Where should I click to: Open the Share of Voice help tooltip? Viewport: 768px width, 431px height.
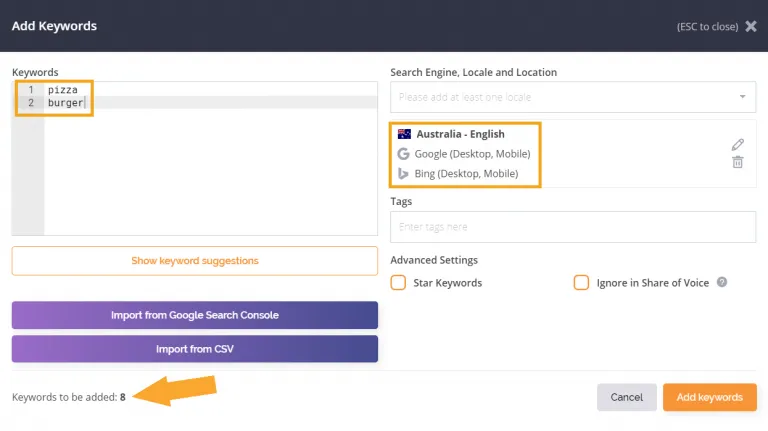point(722,282)
